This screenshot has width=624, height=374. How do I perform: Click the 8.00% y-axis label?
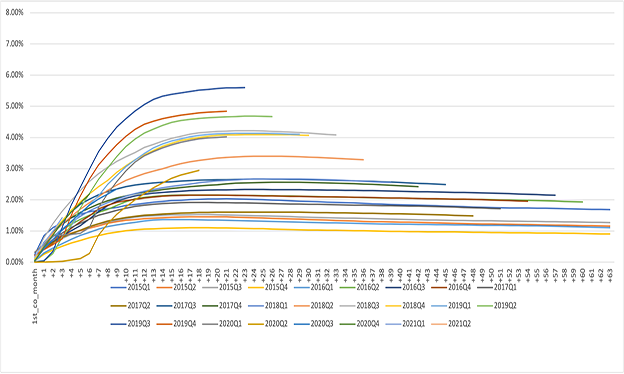[x=15, y=12]
